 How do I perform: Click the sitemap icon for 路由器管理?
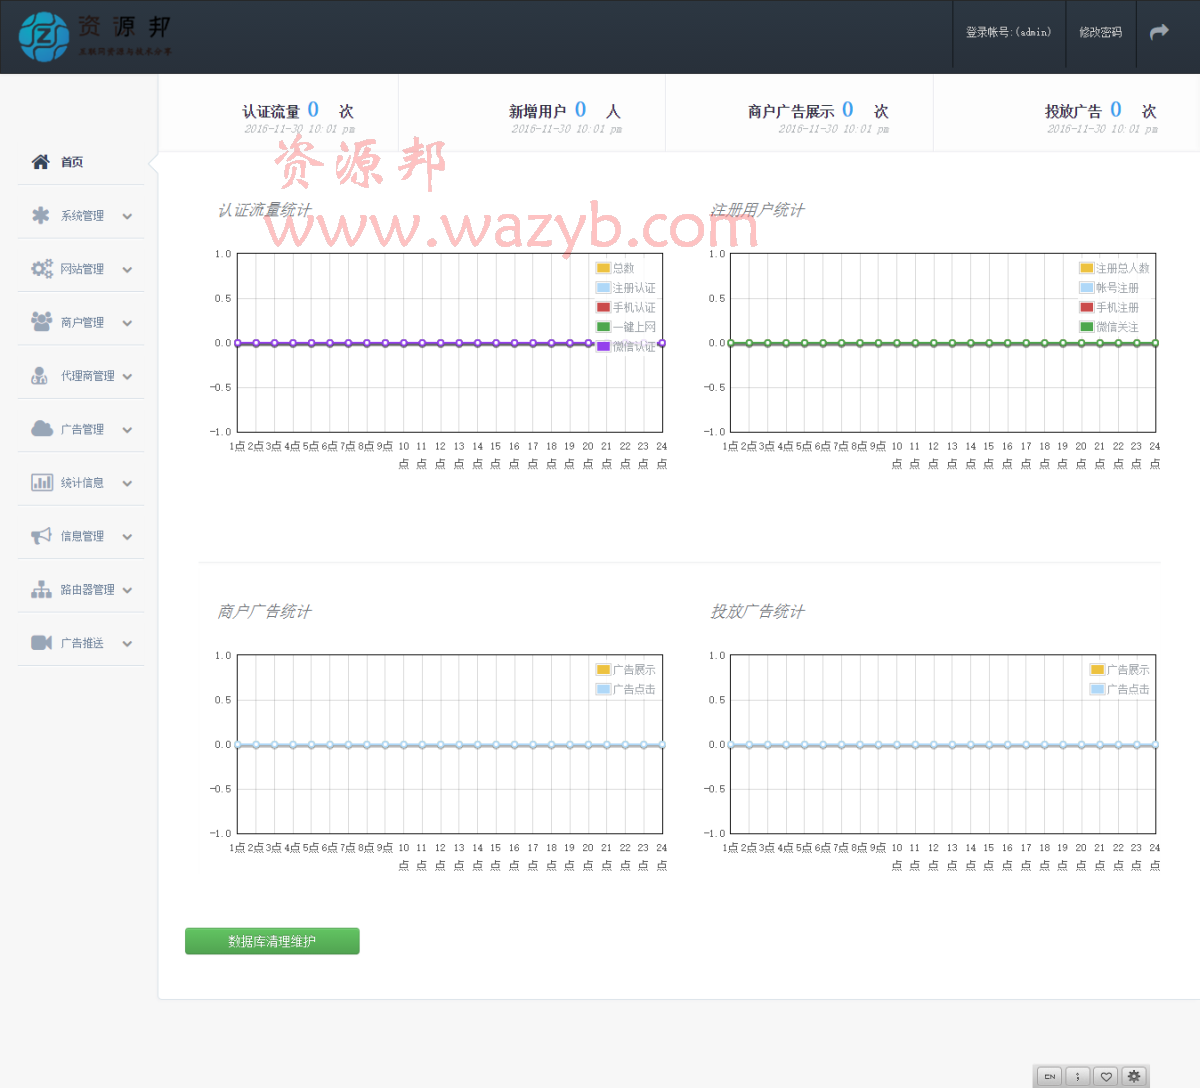coord(41,589)
